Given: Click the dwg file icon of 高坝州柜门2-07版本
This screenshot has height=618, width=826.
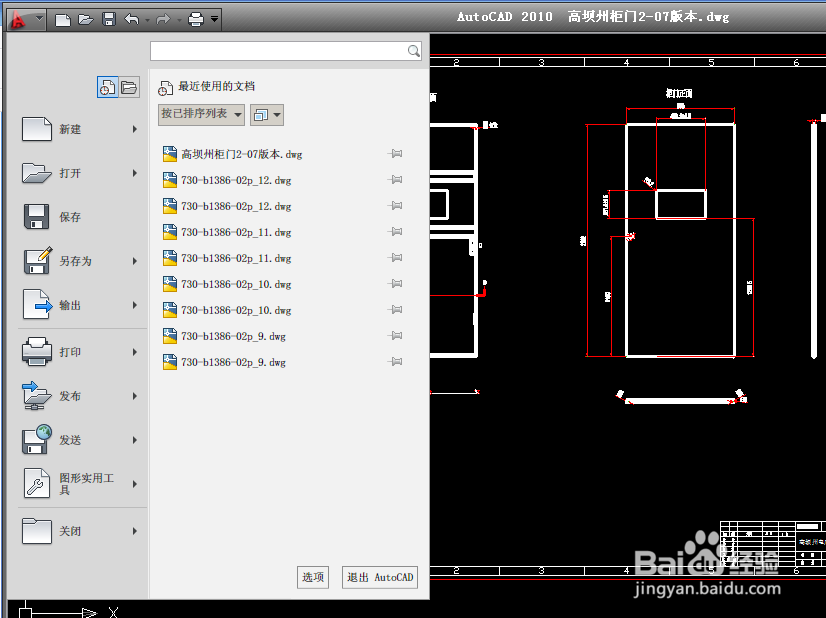Looking at the screenshot, I should 170,154.
